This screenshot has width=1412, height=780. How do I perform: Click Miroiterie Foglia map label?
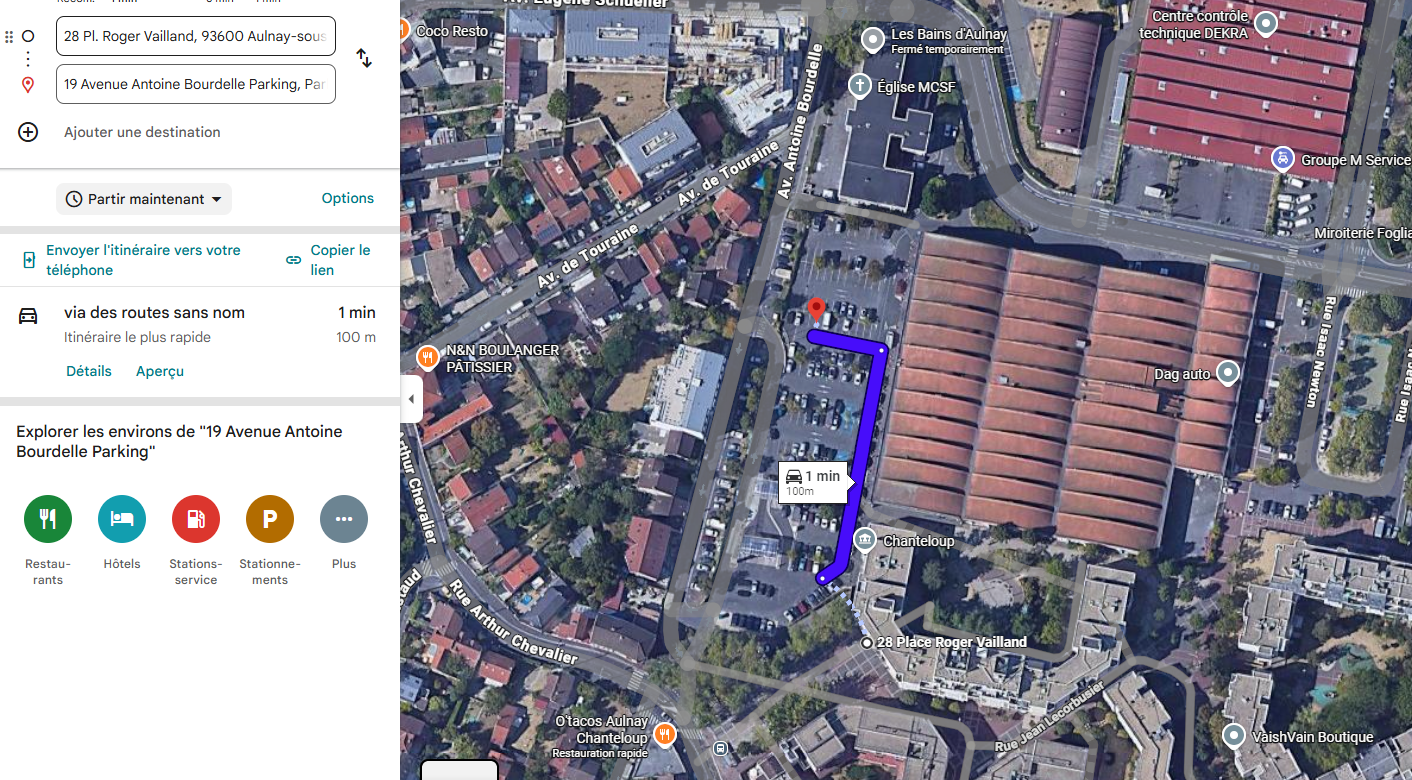1362,233
